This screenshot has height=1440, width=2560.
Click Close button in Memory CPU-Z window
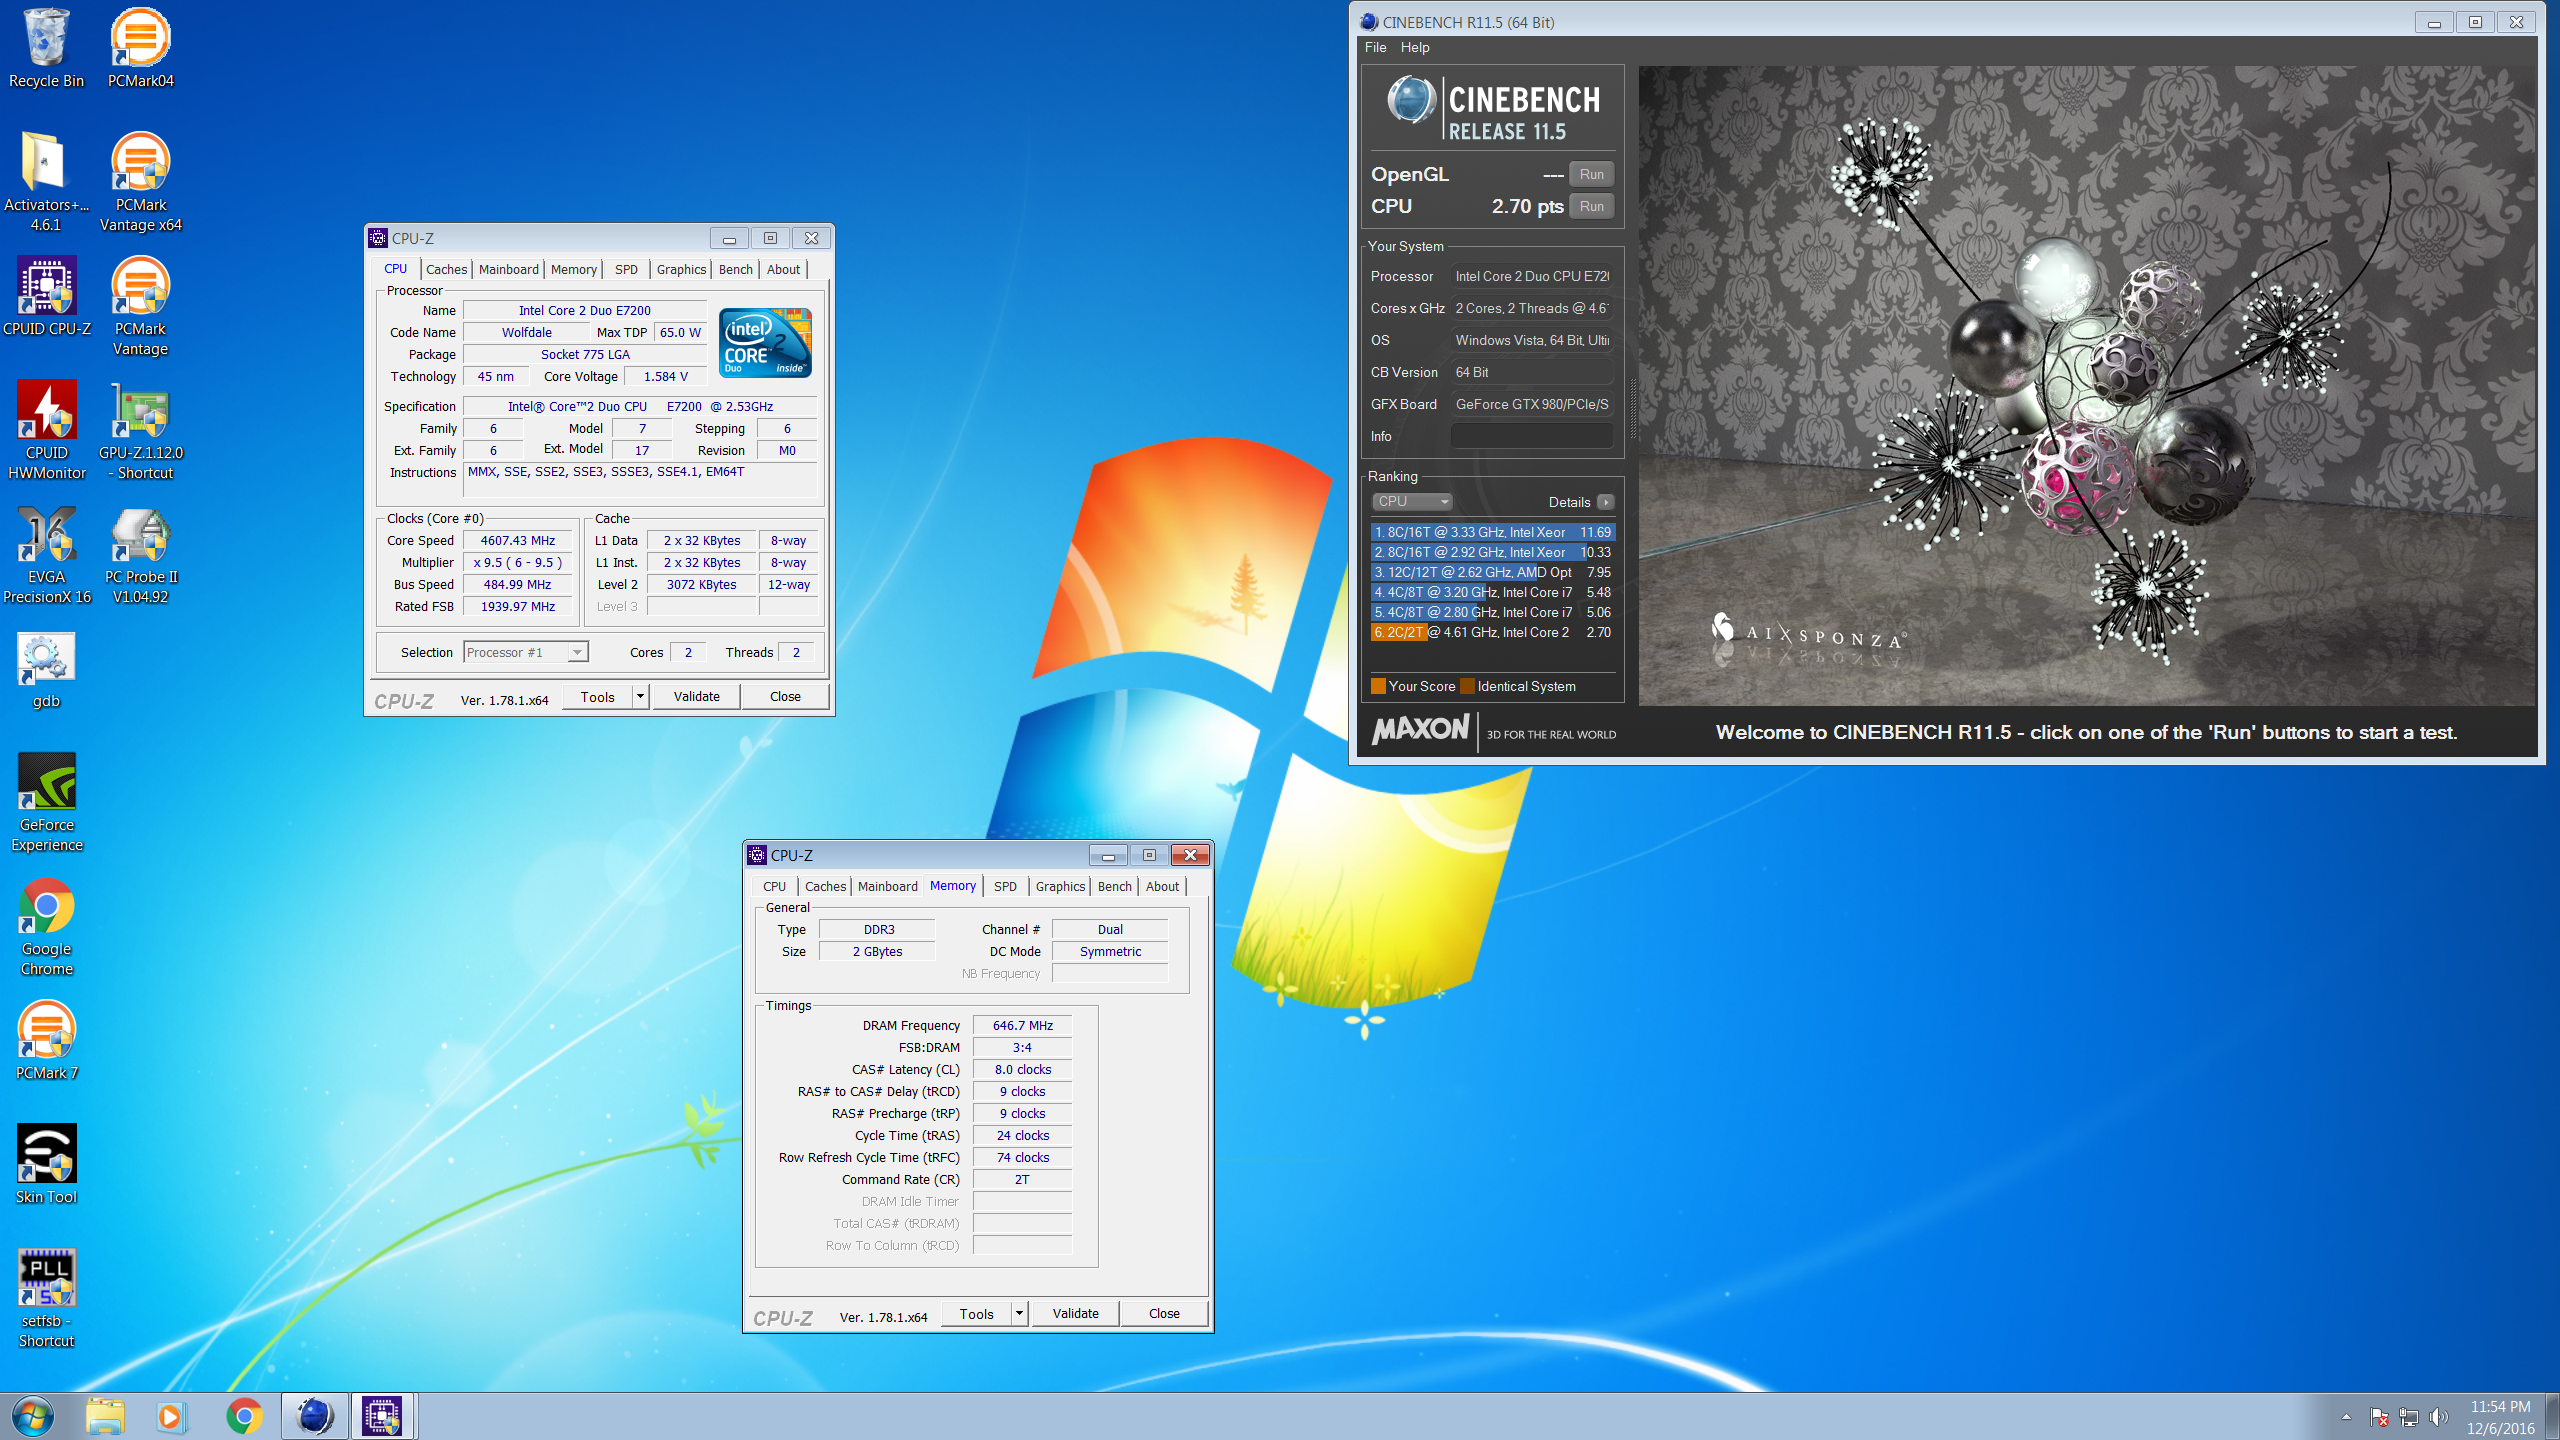(x=1164, y=1313)
